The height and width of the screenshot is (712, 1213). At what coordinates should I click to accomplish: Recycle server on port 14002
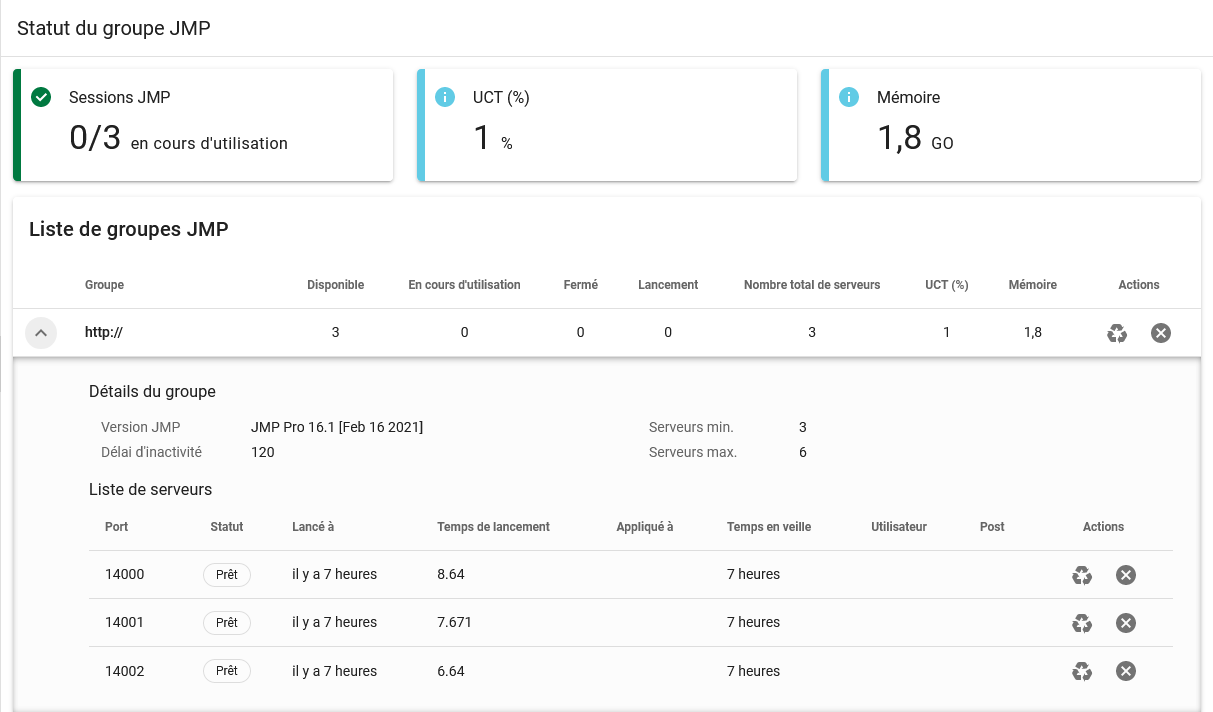1082,671
